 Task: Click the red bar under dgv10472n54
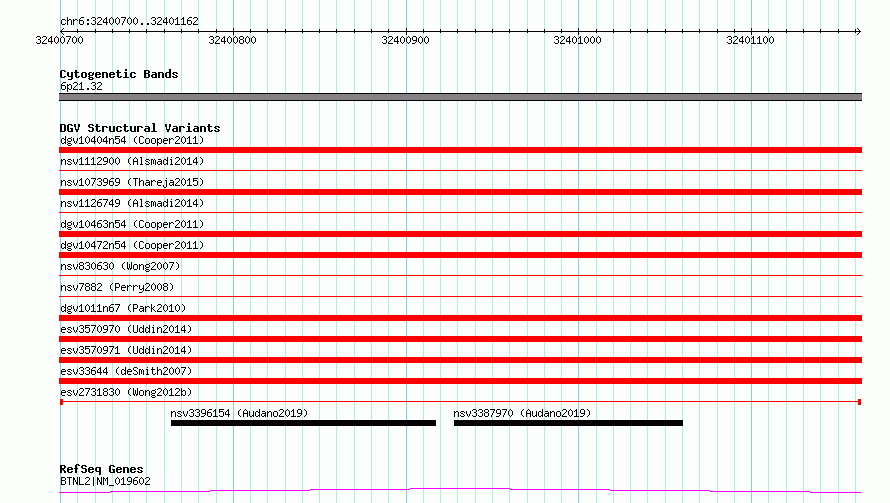460,255
